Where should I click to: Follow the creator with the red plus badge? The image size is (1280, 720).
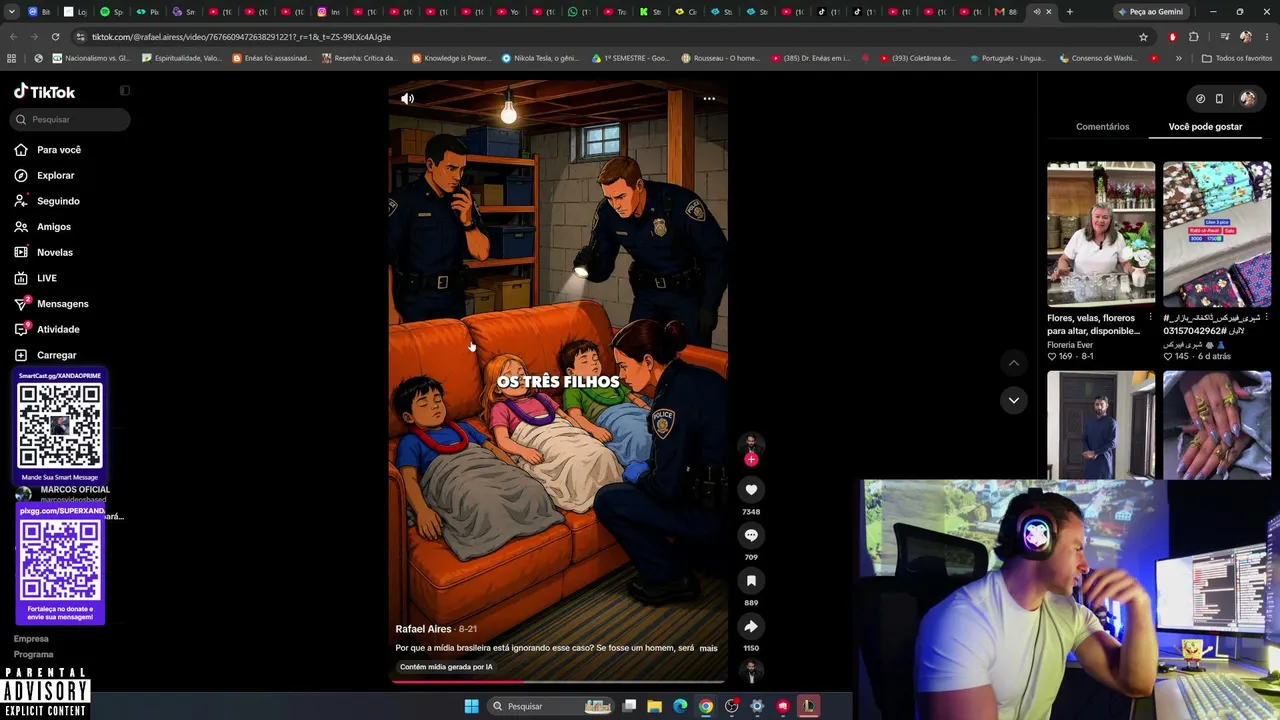(x=751, y=459)
